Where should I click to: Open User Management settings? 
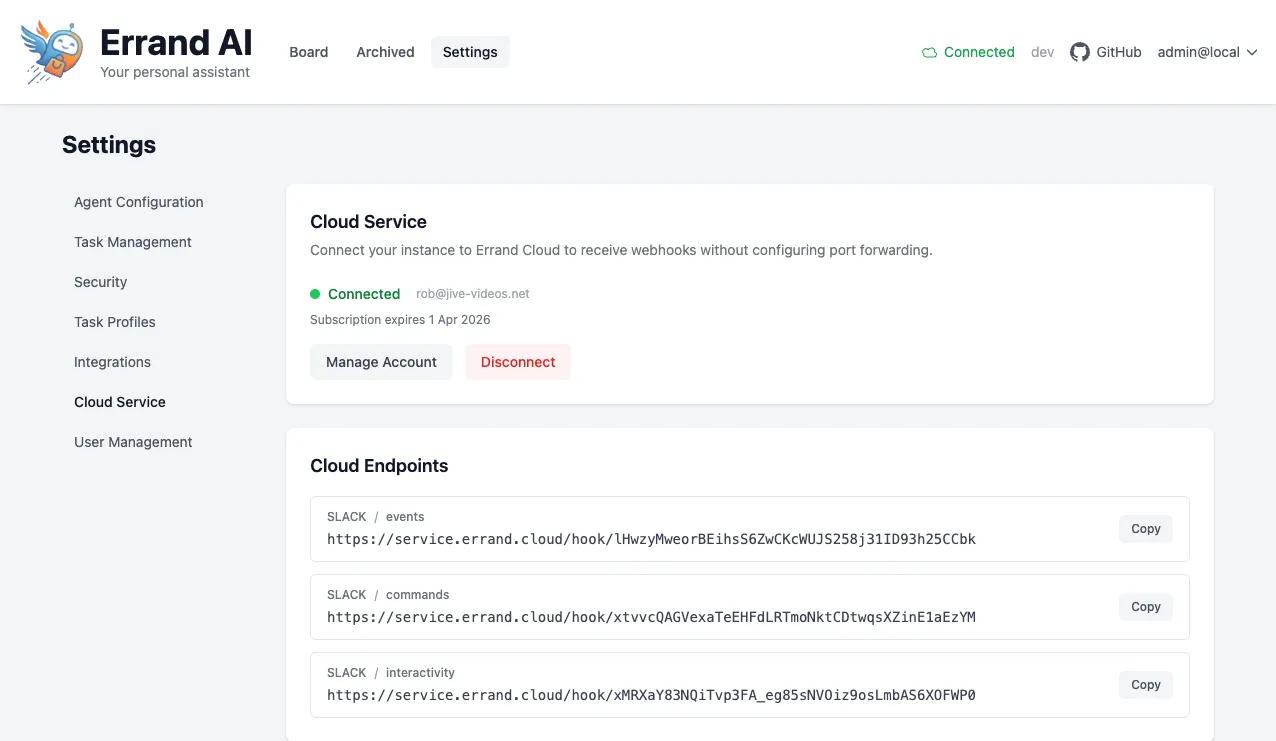133,442
